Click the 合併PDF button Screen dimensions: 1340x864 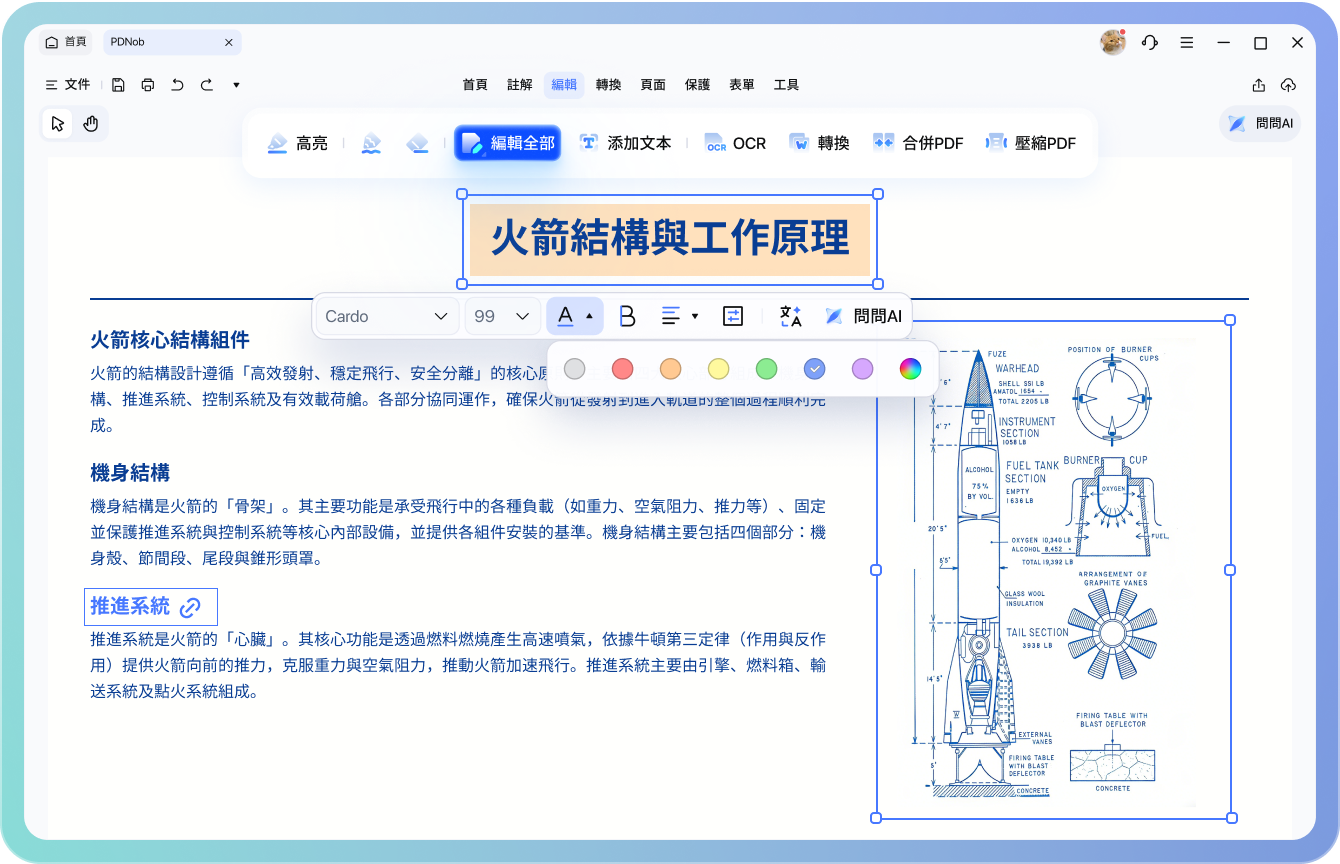pyautogui.click(x=918, y=143)
